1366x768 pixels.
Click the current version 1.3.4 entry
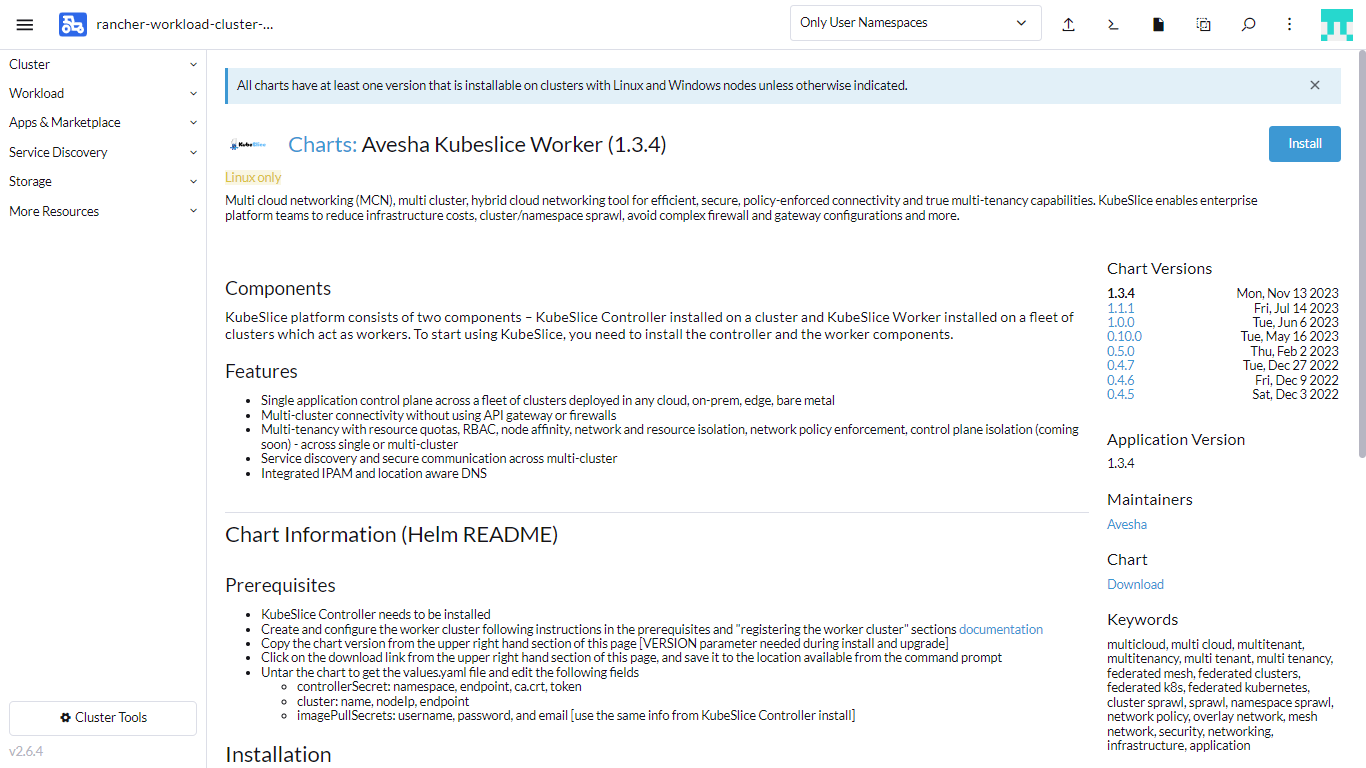pos(1121,294)
